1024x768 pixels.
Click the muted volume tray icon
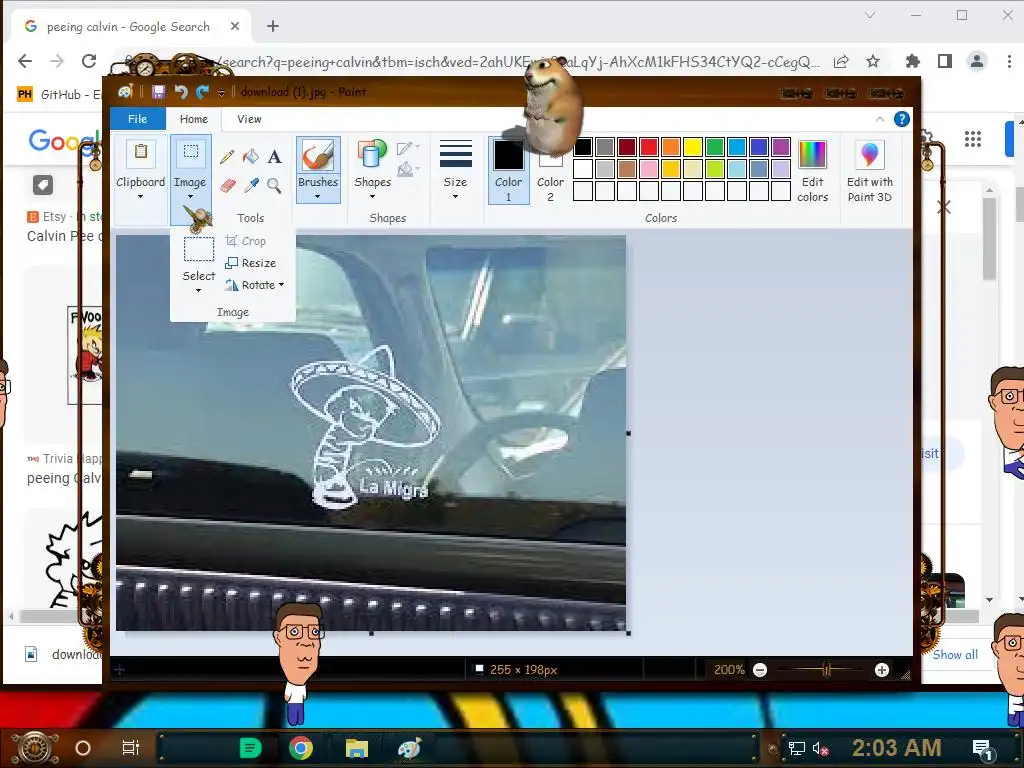(820, 748)
